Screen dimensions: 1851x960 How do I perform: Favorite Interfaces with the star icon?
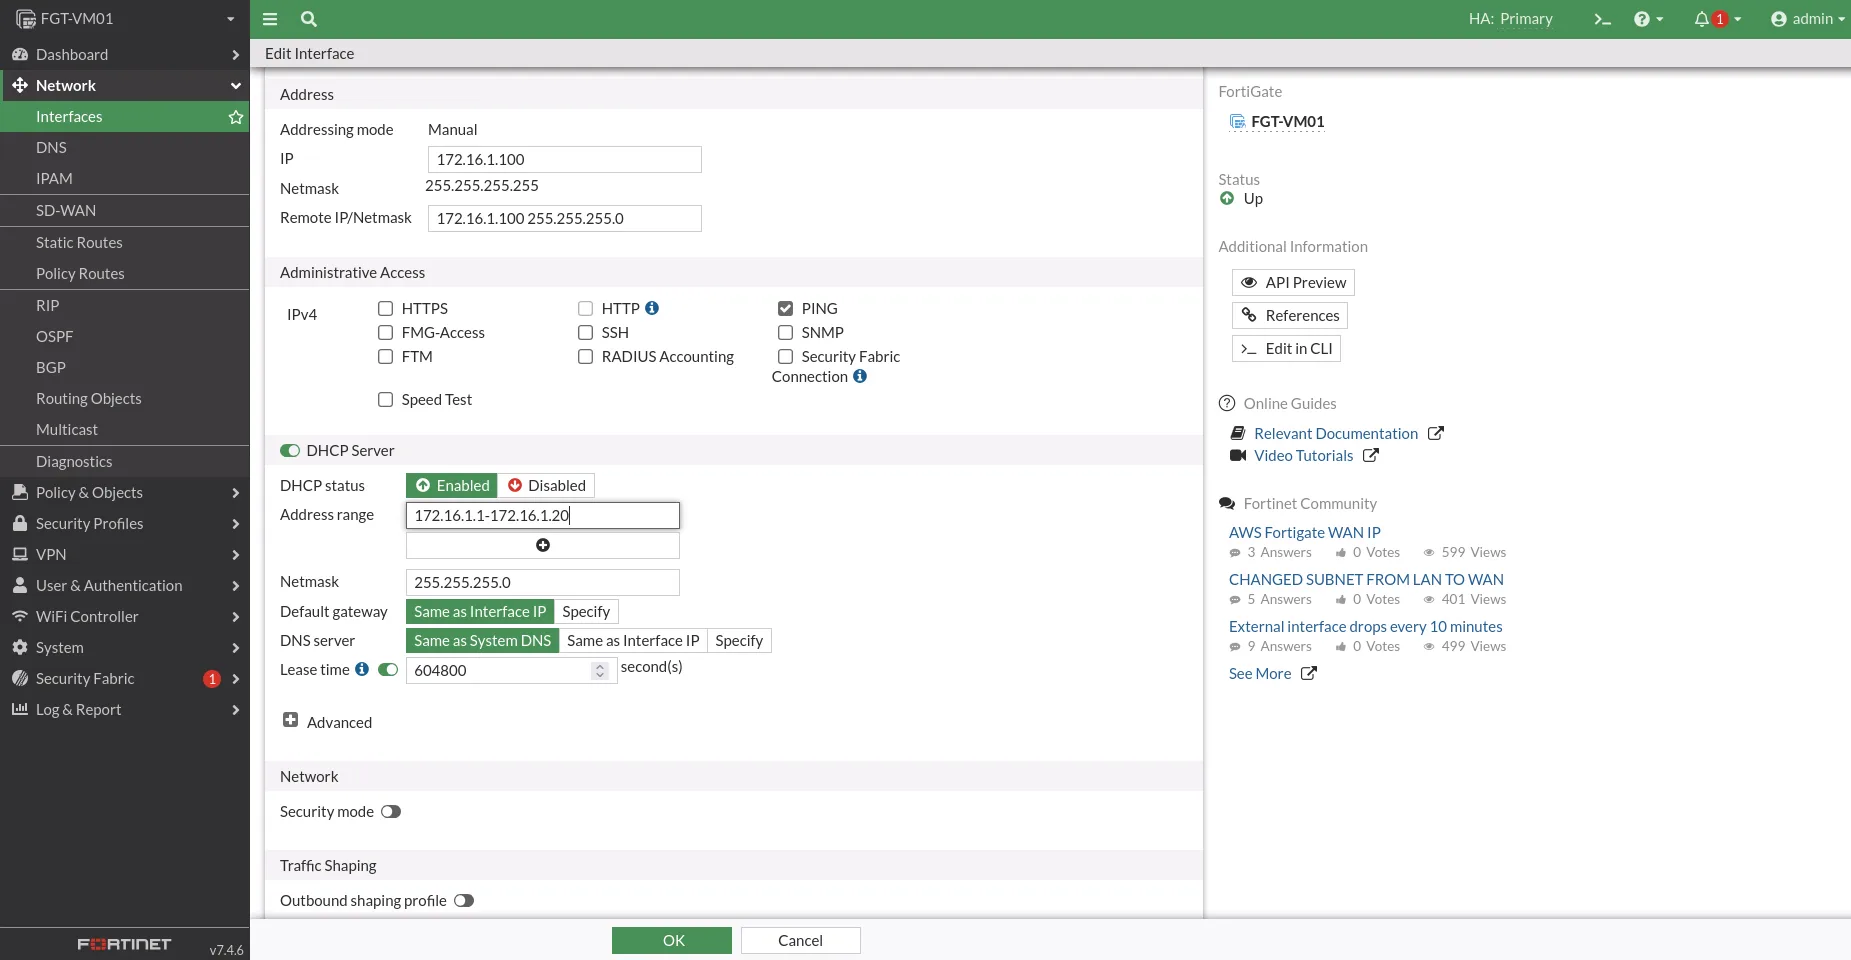pyautogui.click(x=236, y=117)
